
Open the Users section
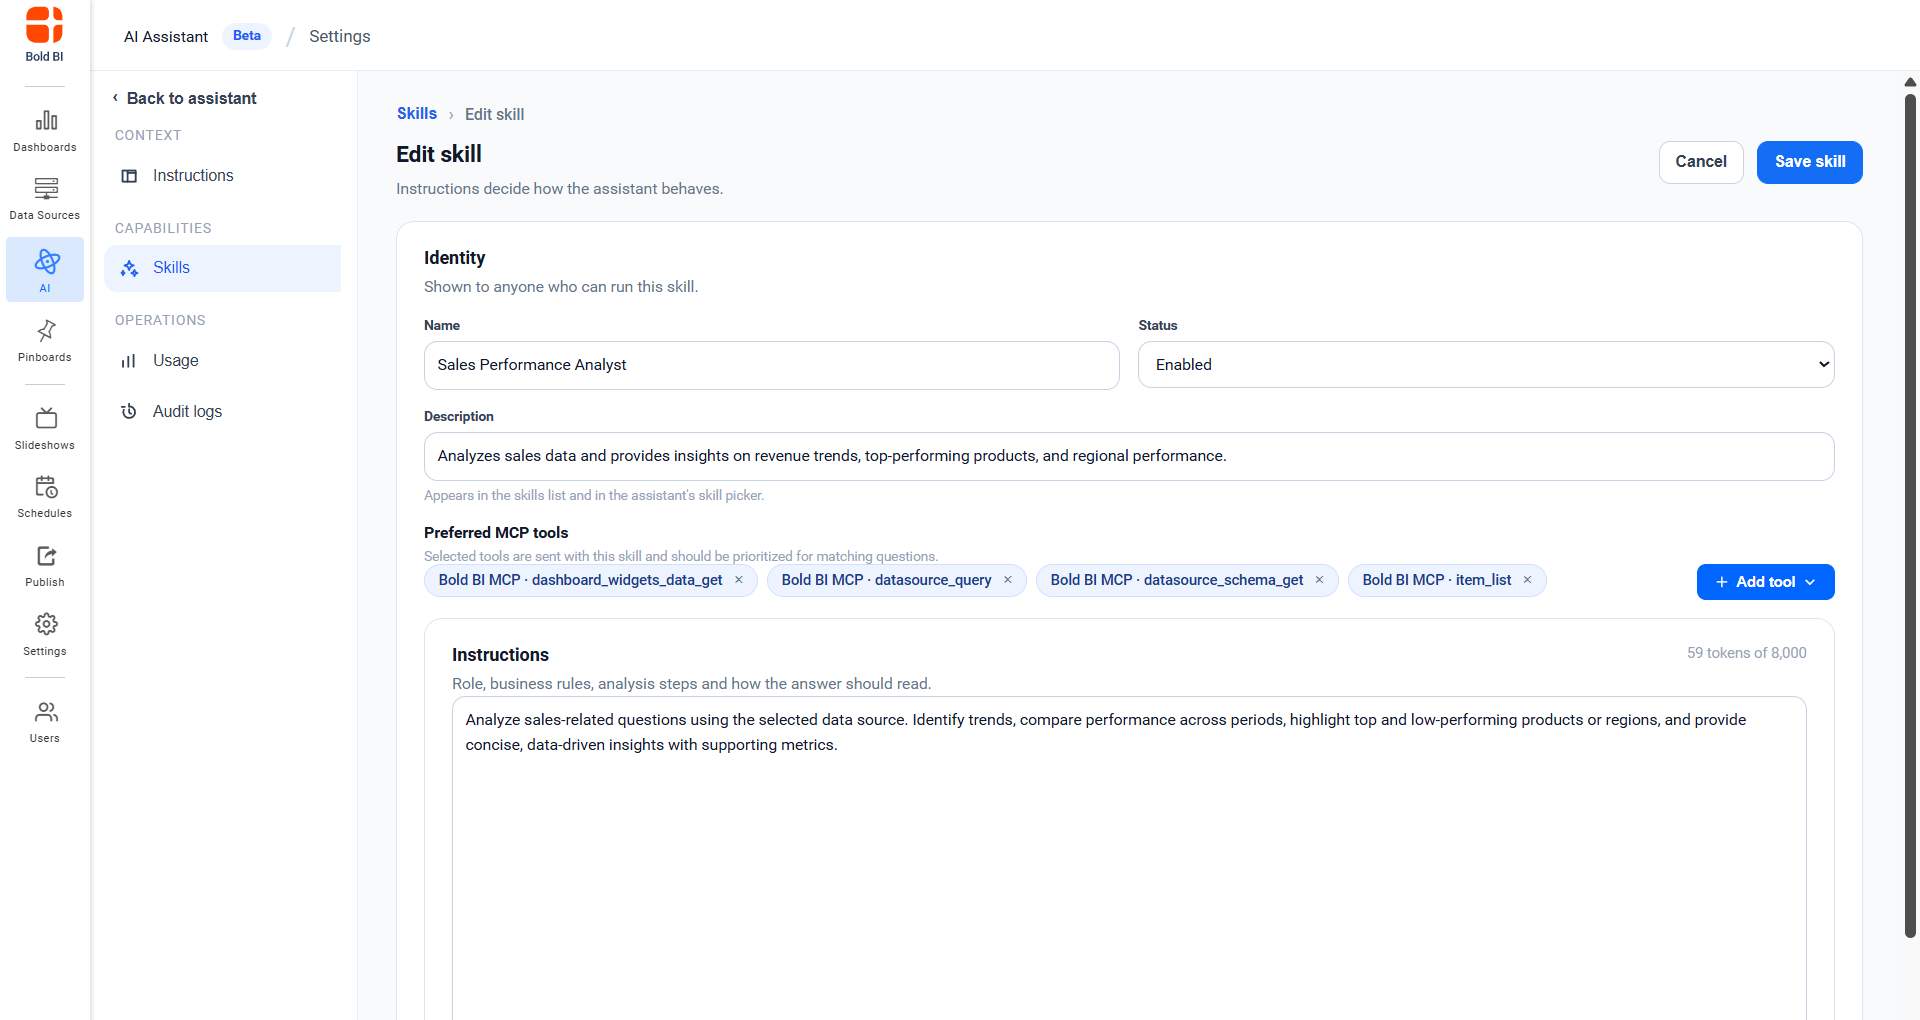[x=45, y=722]
